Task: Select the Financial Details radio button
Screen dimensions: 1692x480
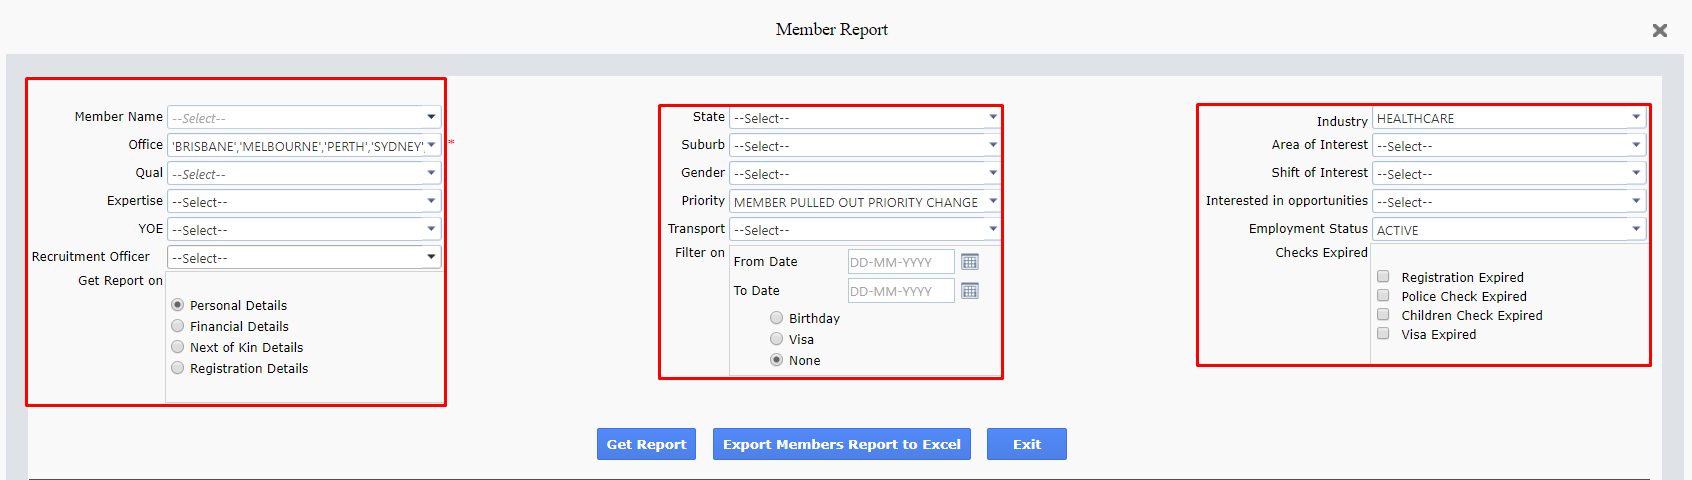Action: [x=177, y=326]
